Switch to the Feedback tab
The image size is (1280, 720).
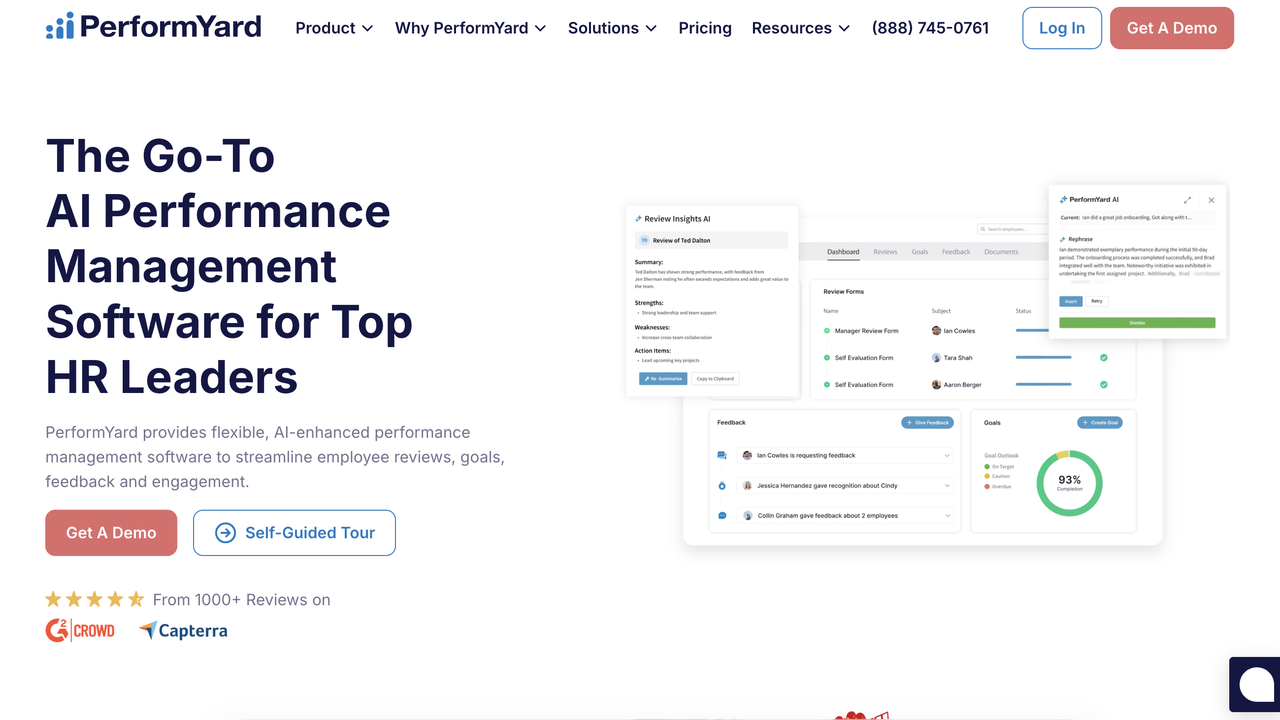[956, 252]
